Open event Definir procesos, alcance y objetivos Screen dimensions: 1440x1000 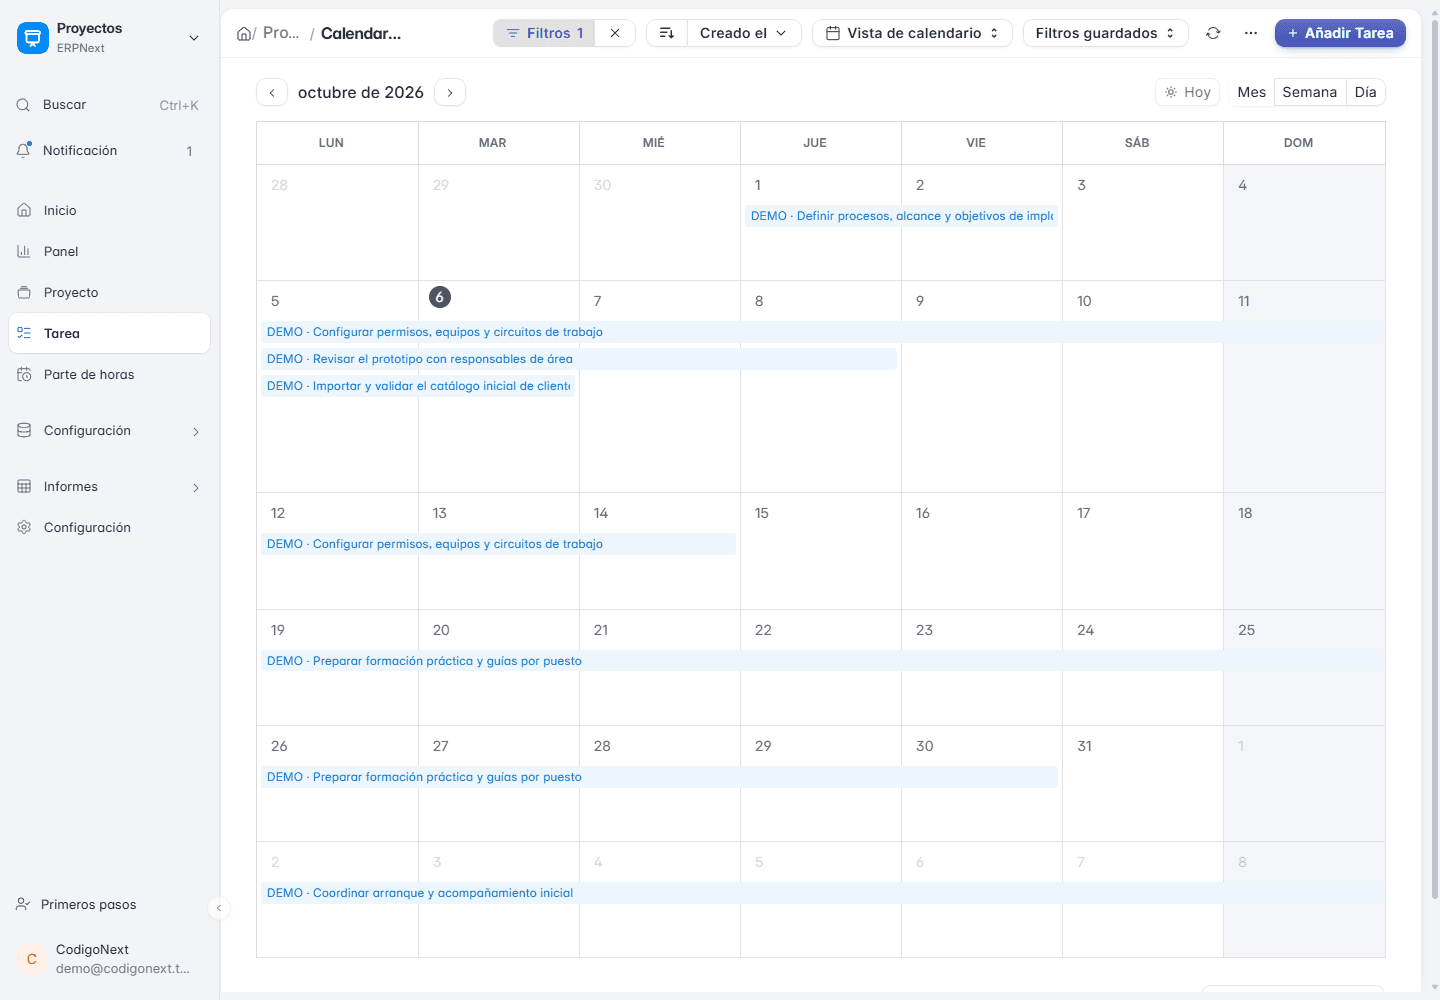pyautogui.click(x=901, y=216)
